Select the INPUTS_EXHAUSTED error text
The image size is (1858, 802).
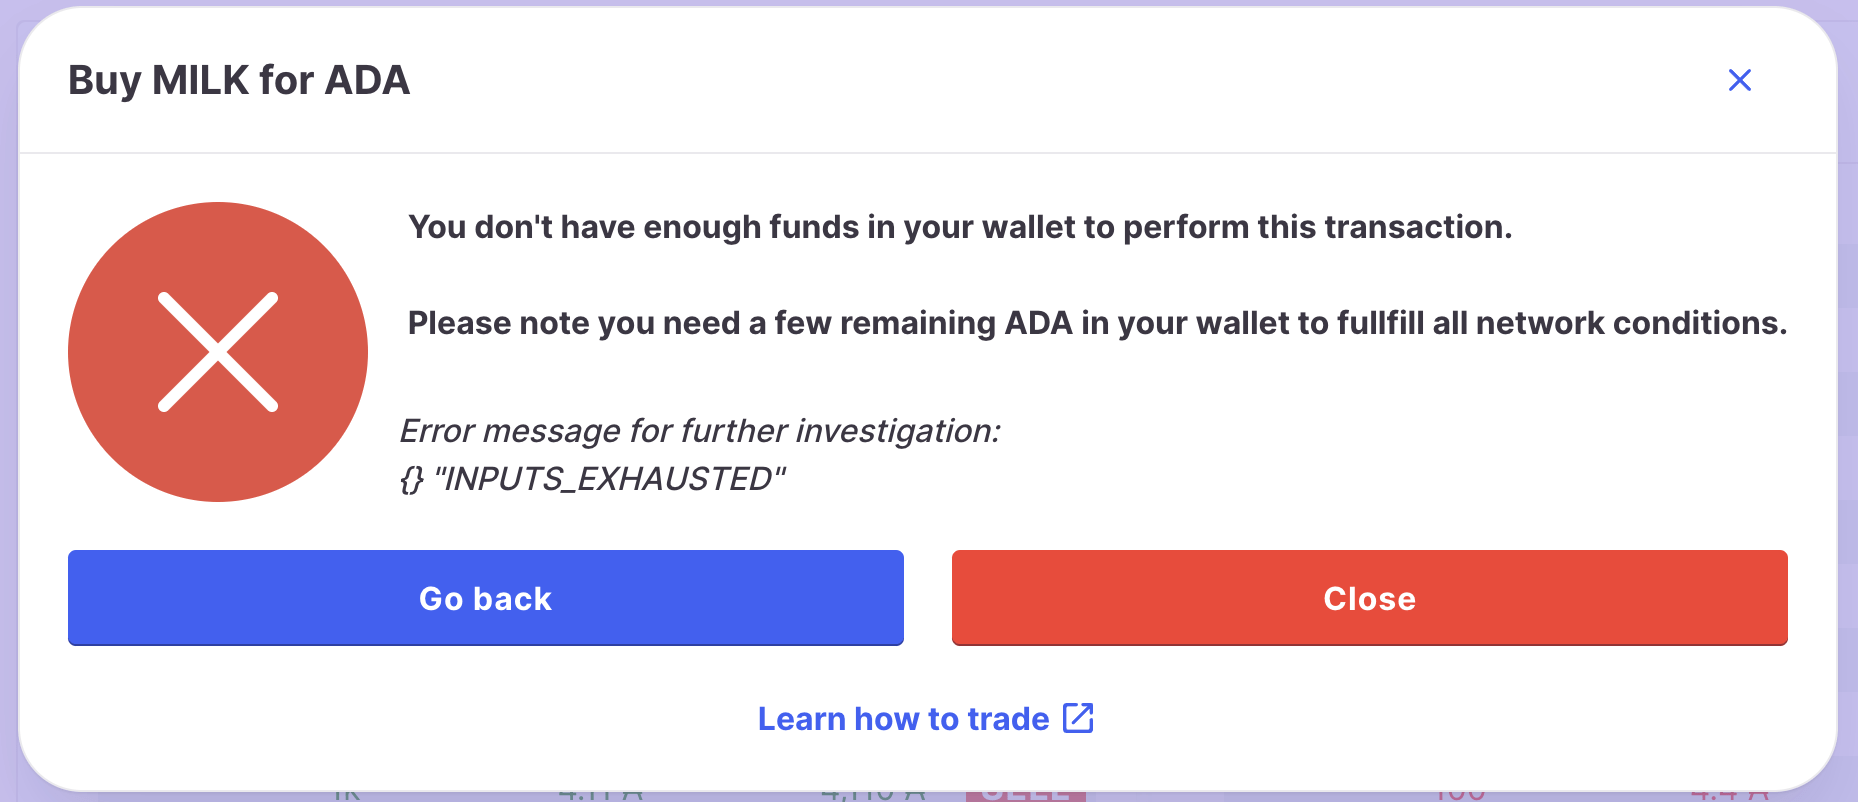[594, 478]
